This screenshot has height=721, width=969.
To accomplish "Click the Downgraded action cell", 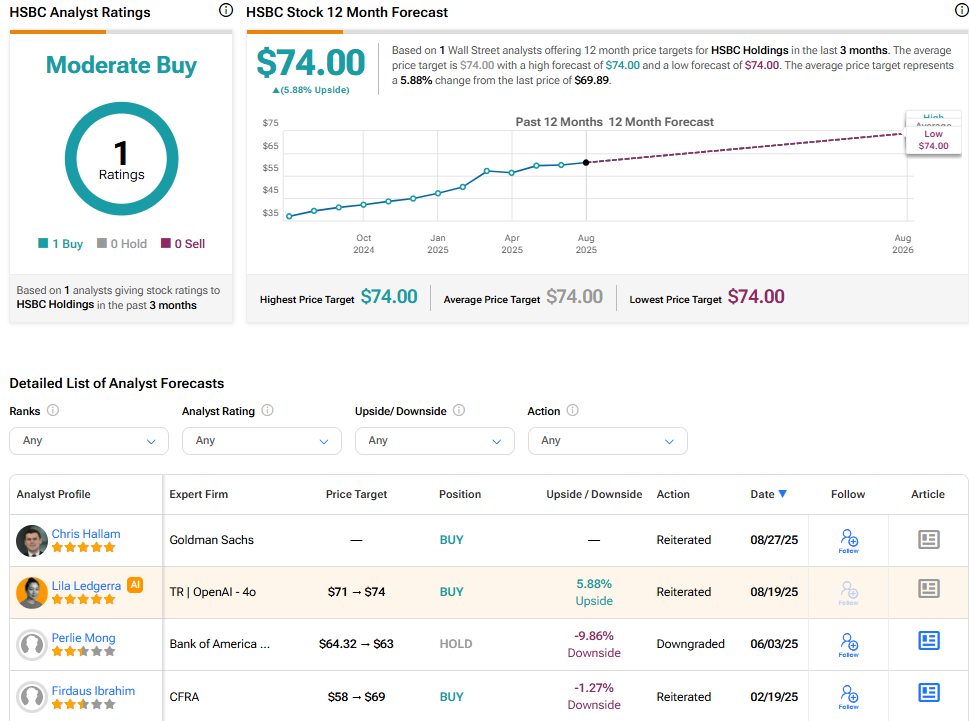I will pyautogui.click(x=690, y=644).
